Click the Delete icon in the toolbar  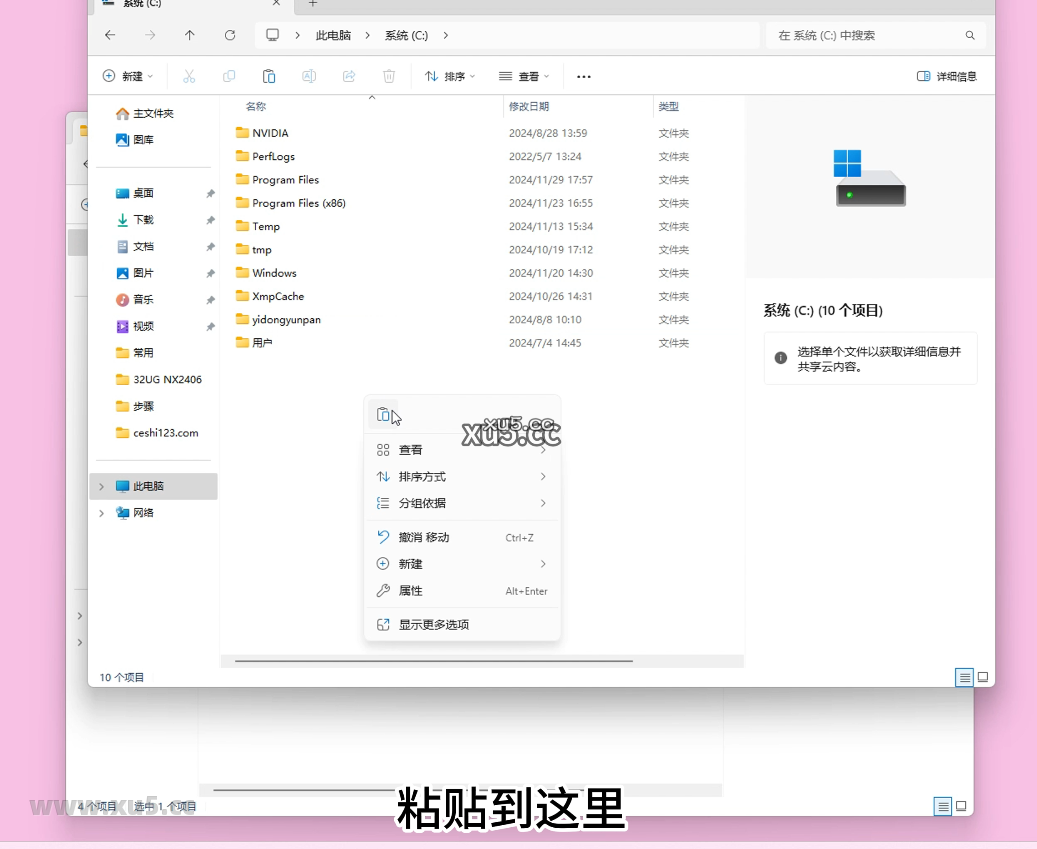[388, 75]
